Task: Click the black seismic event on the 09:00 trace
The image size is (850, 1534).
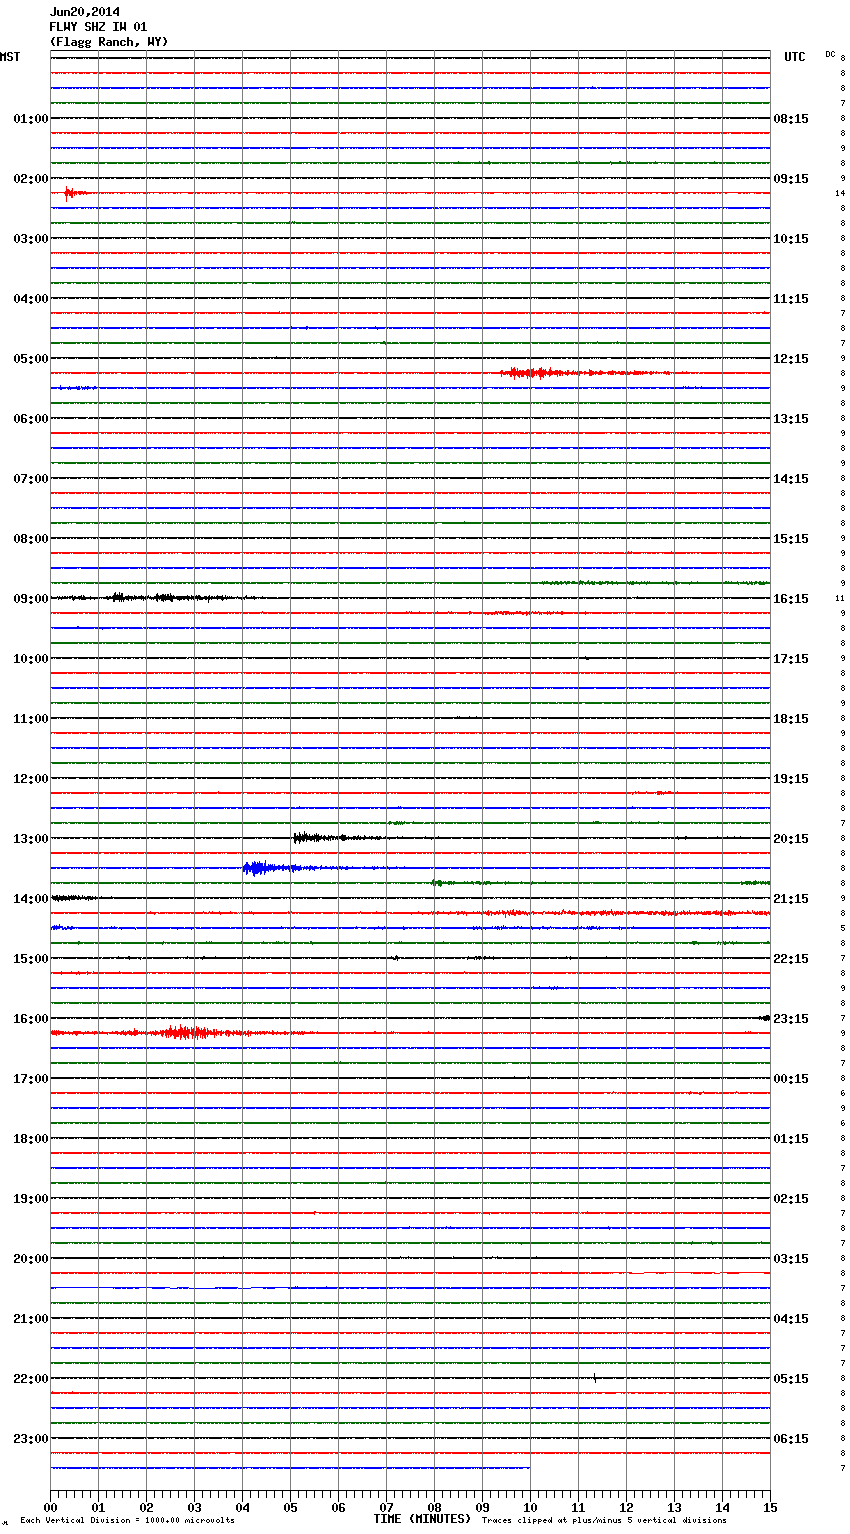Action: 160,598
